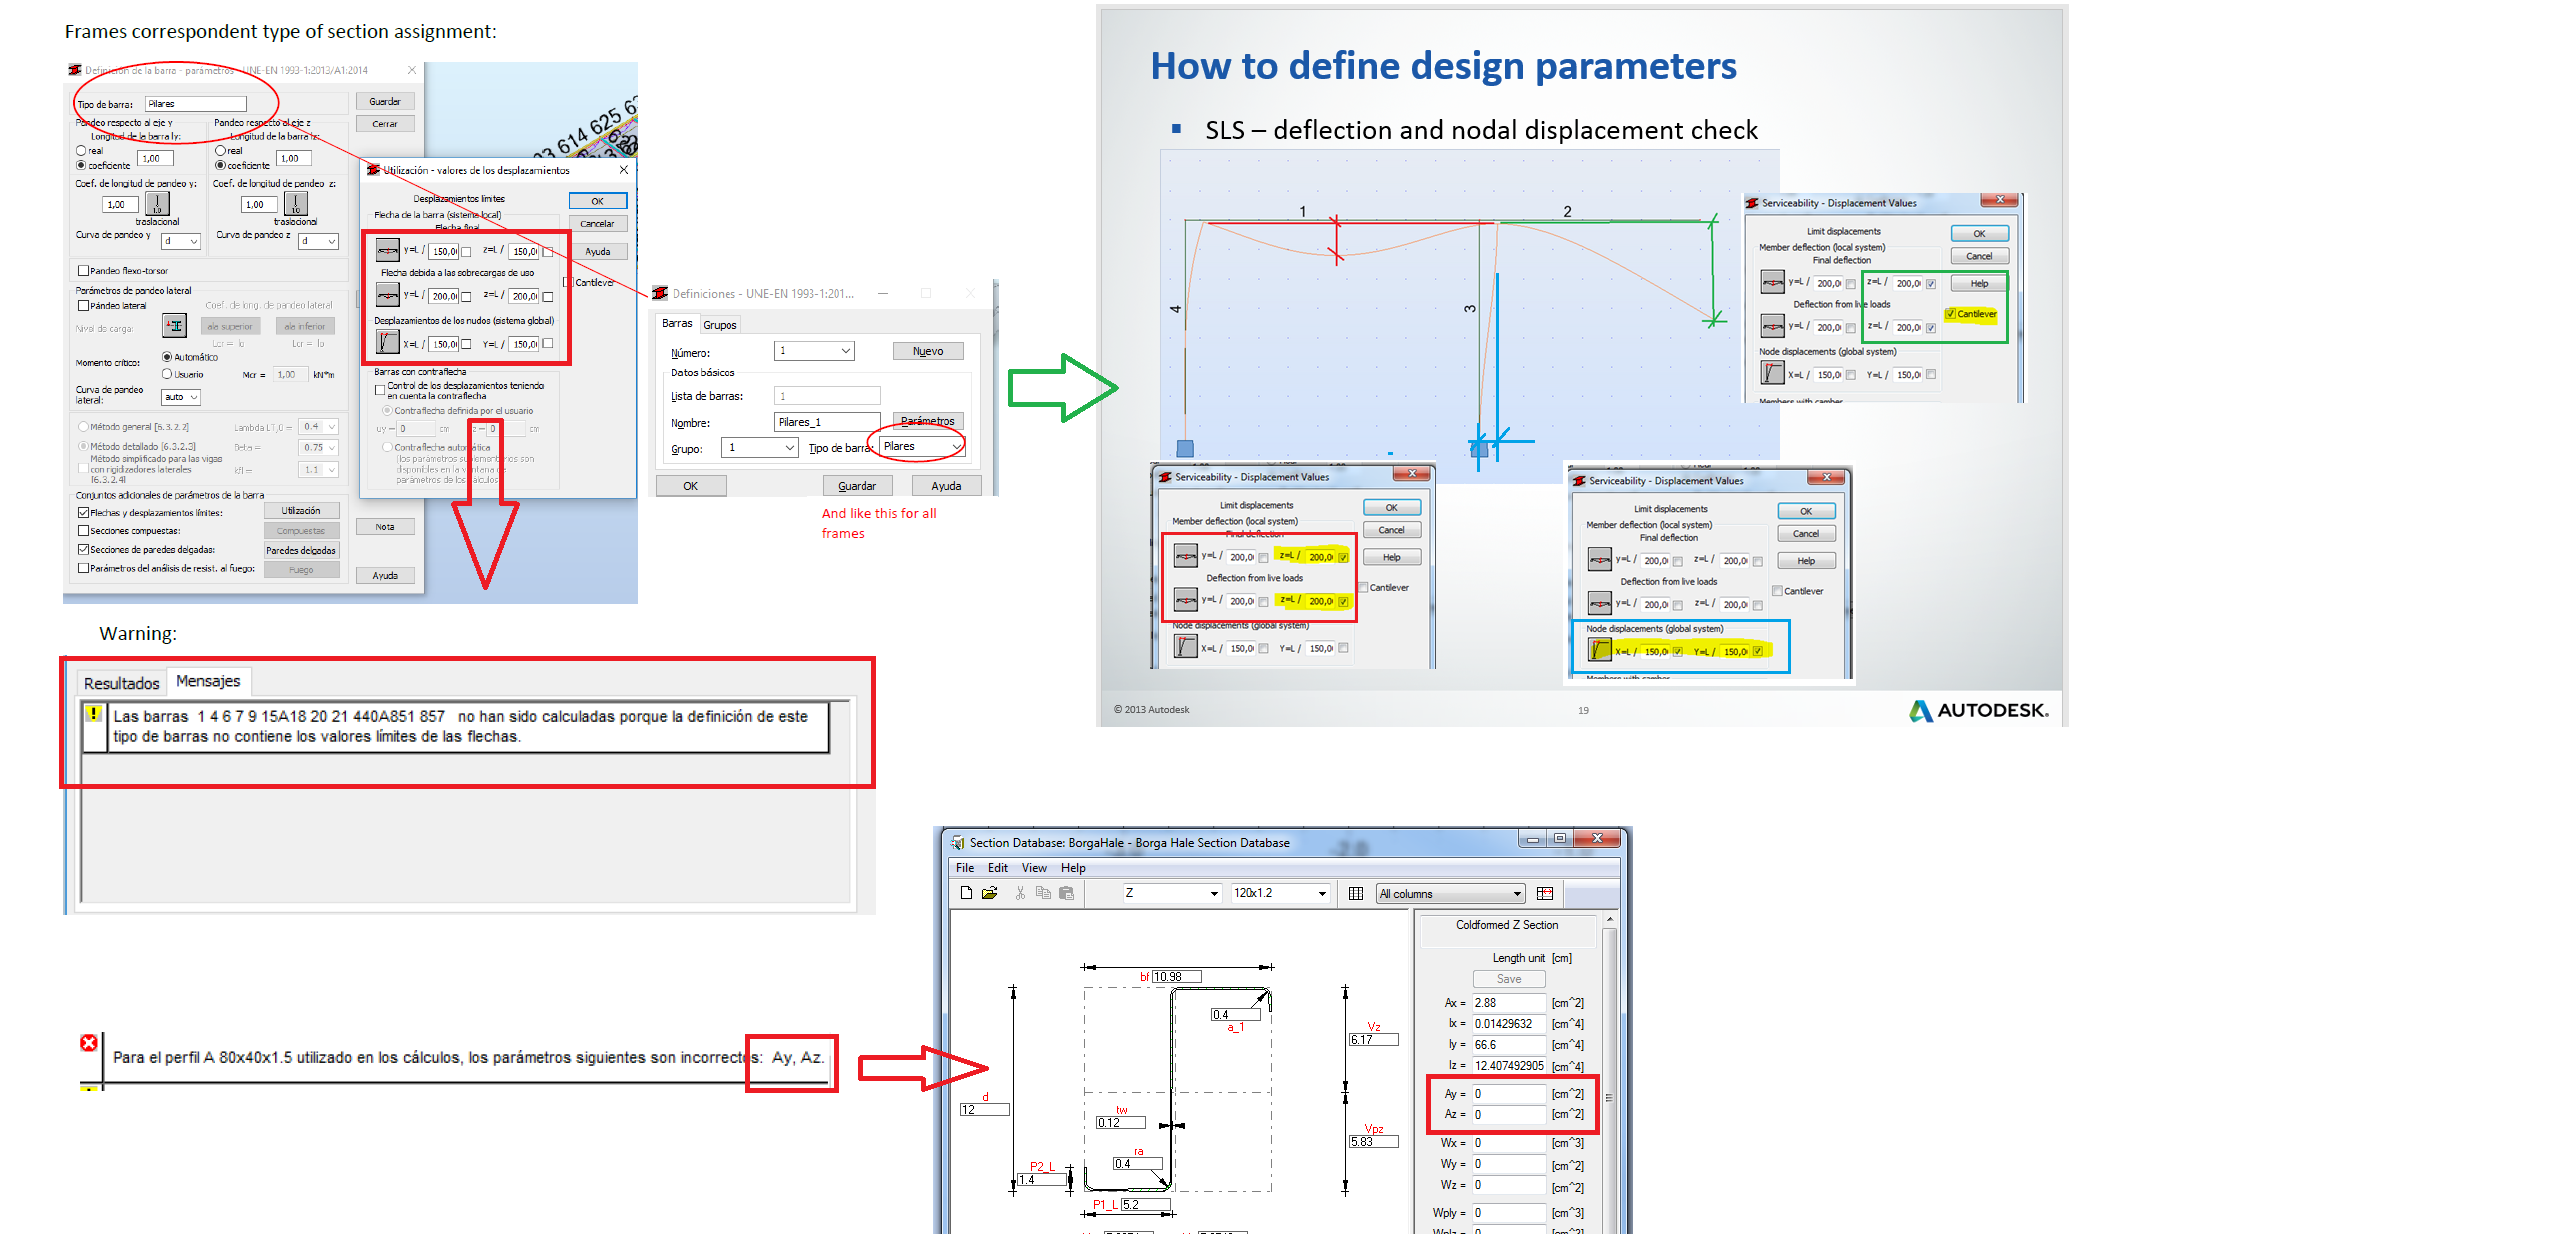Click the translational buckling coefficient icon
Screen dimensions: 2554x1234
pyautogui.click(x=157, y=204)
